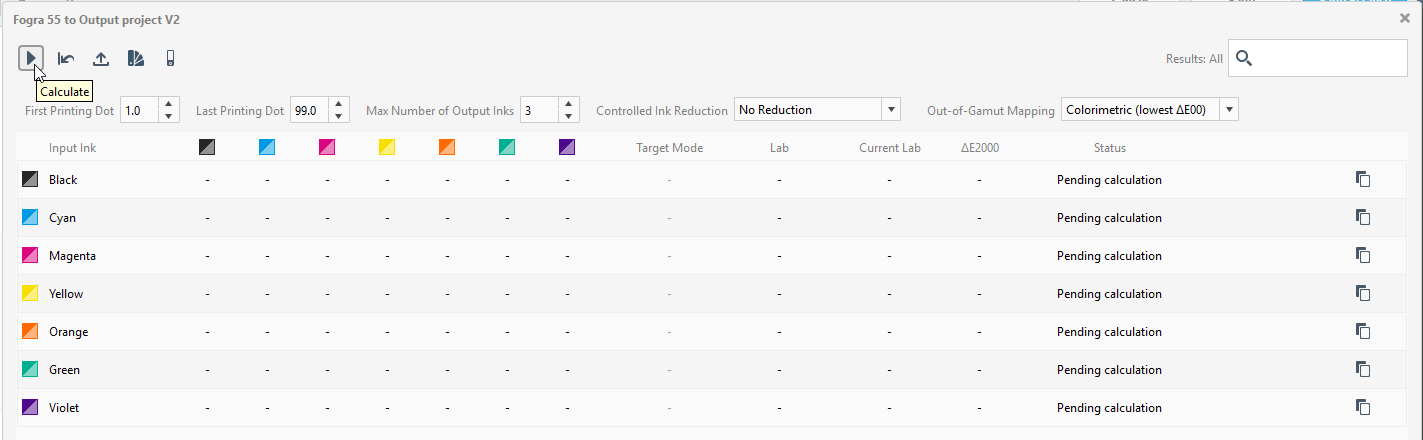Screen dimensions: 1423x440
Task: Click the revert arrow toolbar icon
Action: (66, 59)
